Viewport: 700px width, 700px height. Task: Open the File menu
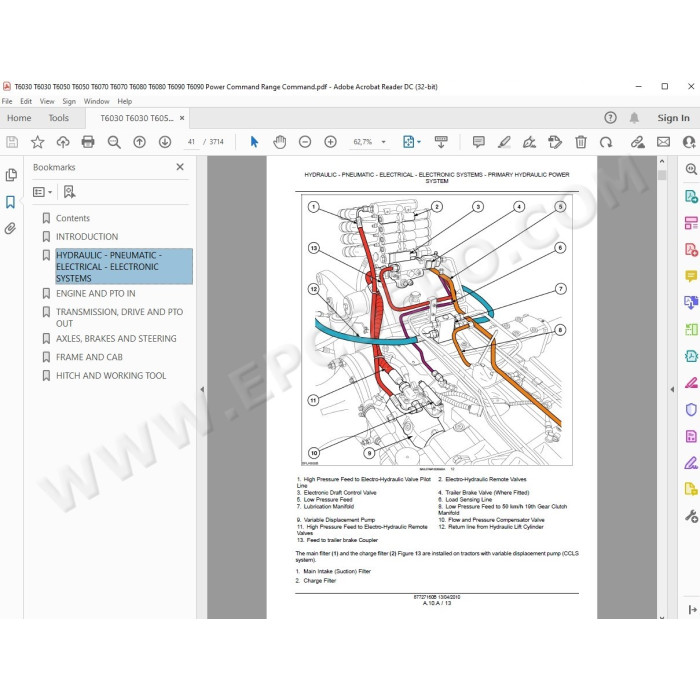point(7,101)
